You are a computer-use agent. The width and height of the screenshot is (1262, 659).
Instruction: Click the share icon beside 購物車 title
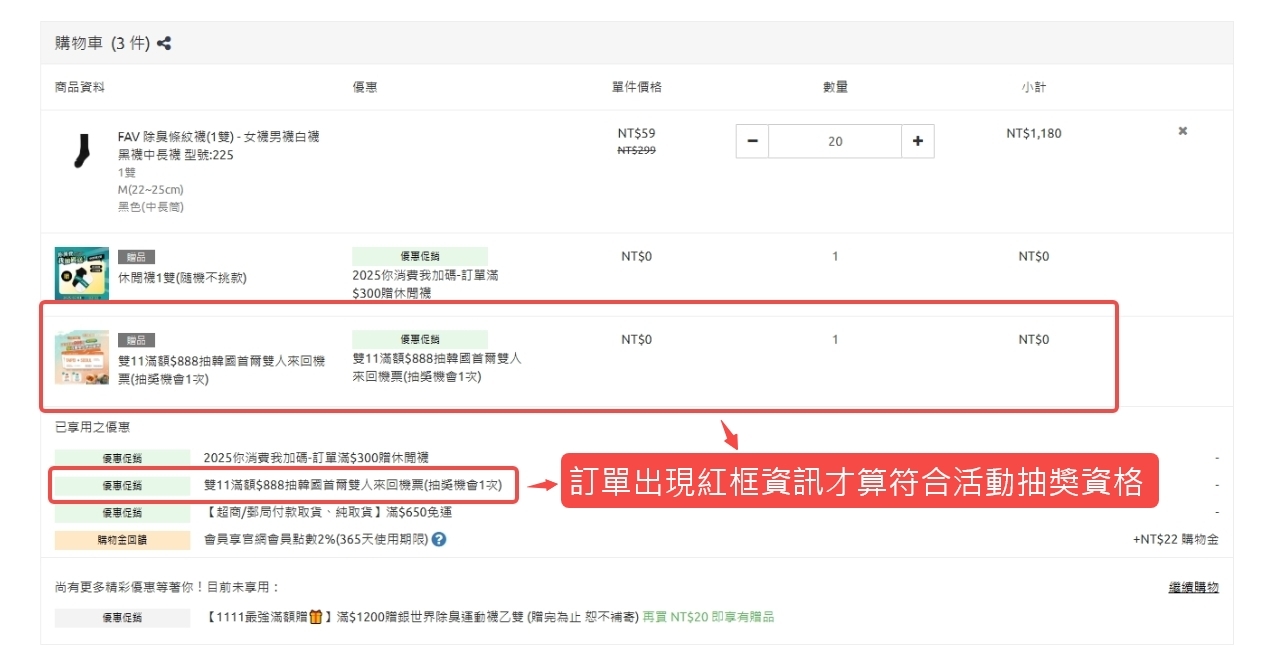[164, 44]
